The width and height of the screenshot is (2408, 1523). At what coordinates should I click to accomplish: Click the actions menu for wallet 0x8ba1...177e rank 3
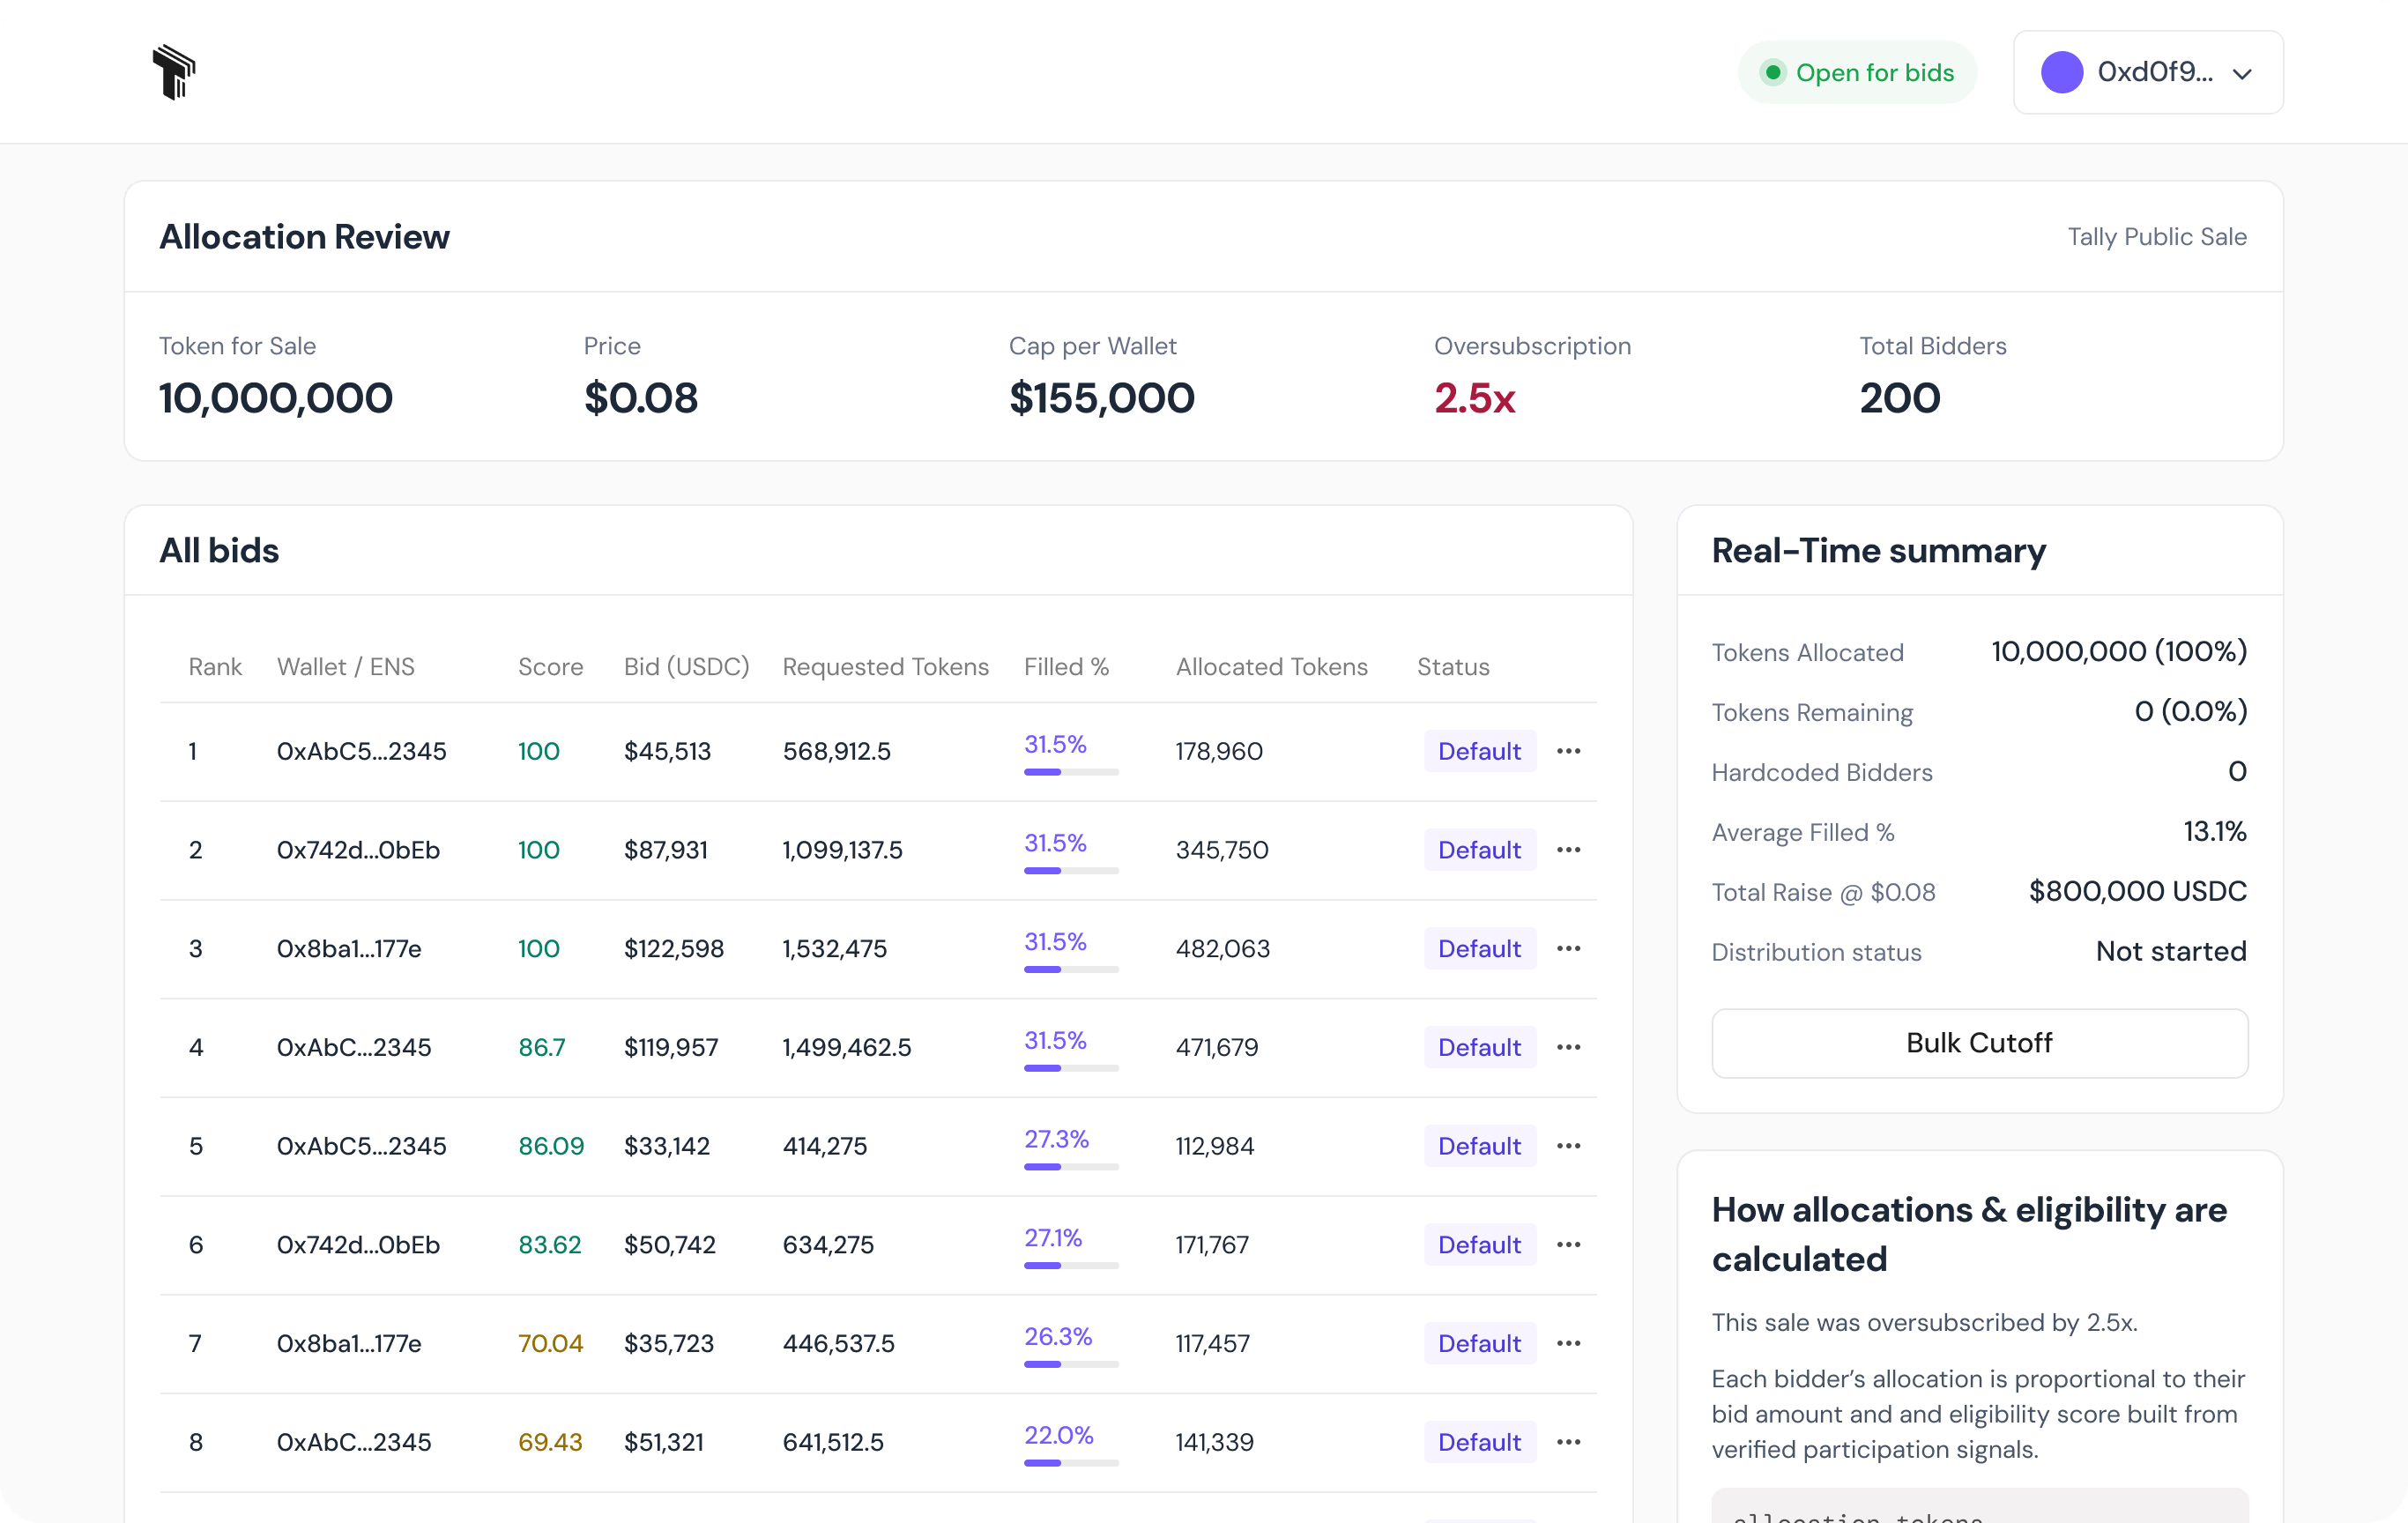pyautogui.click(x=1569, y=948)
